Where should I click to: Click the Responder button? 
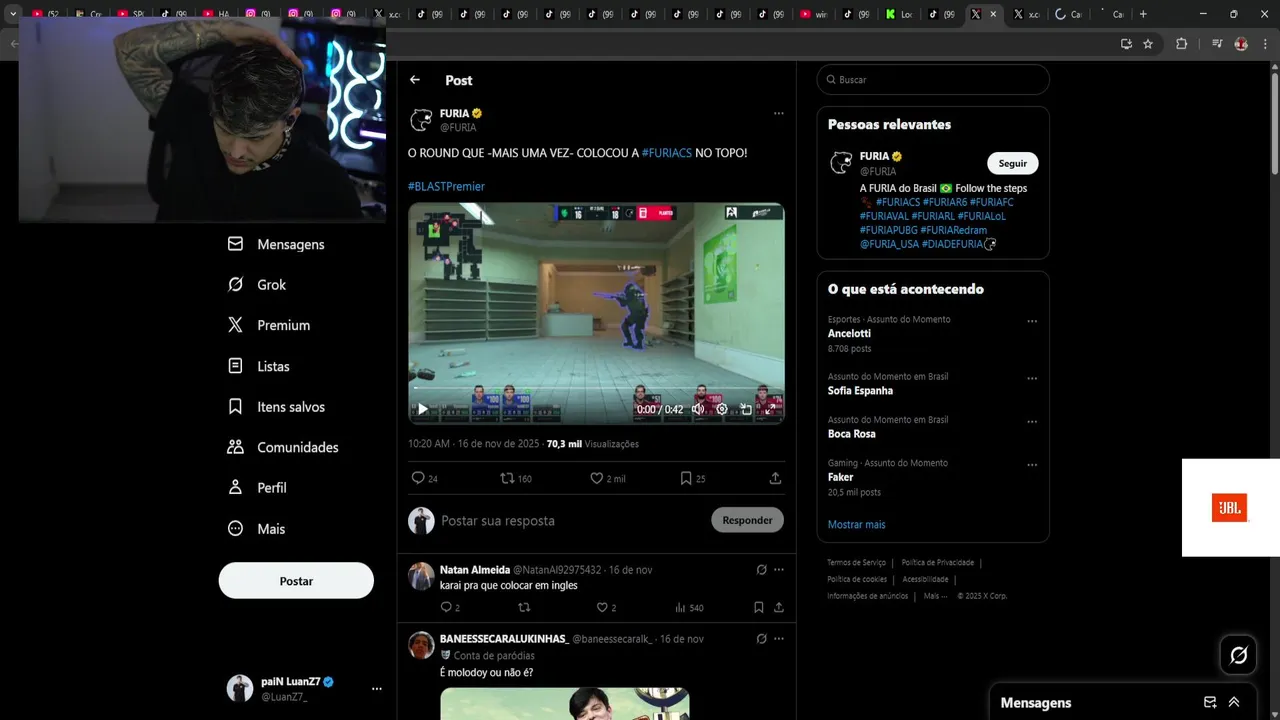pyautogui.click(x=747, y=520)
